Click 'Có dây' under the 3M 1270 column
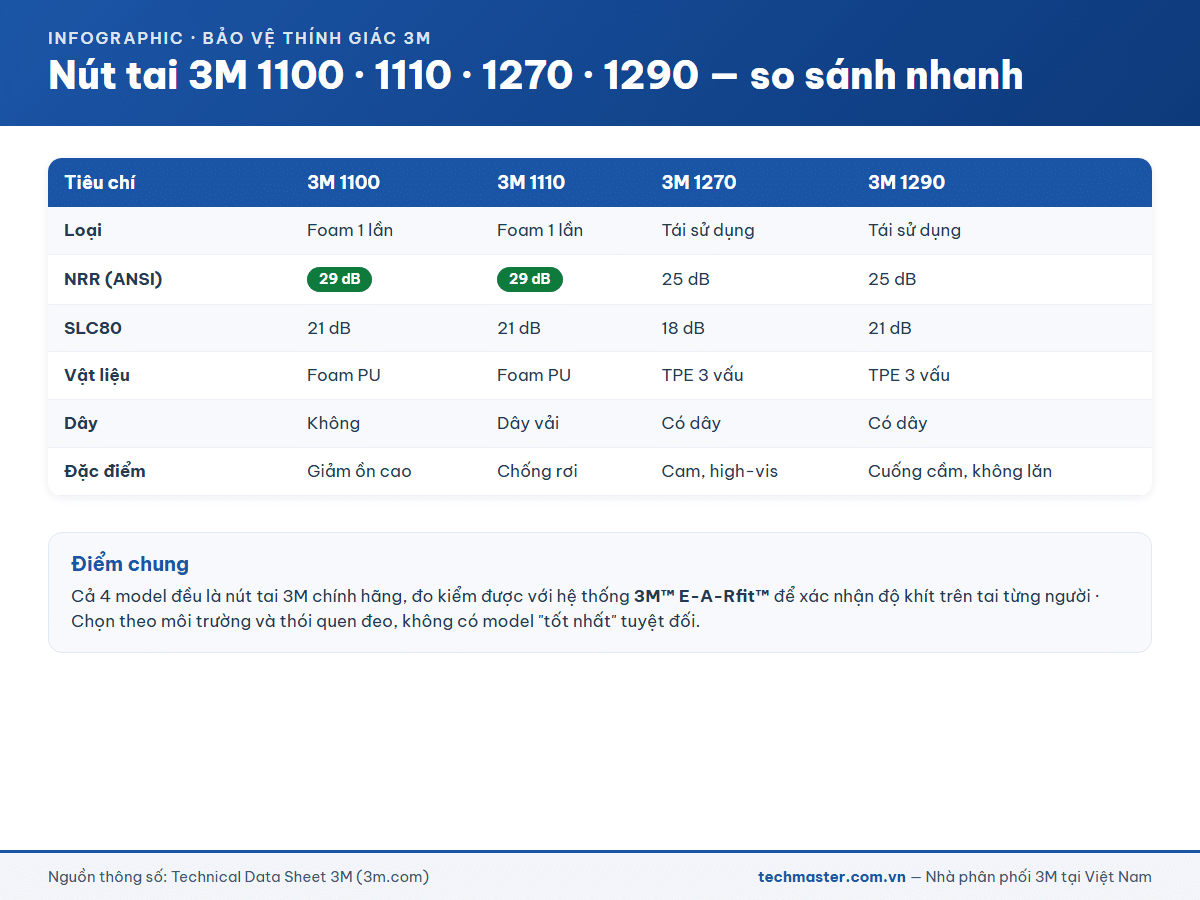Screen dimensions: 1200x900 pos(691,423)
